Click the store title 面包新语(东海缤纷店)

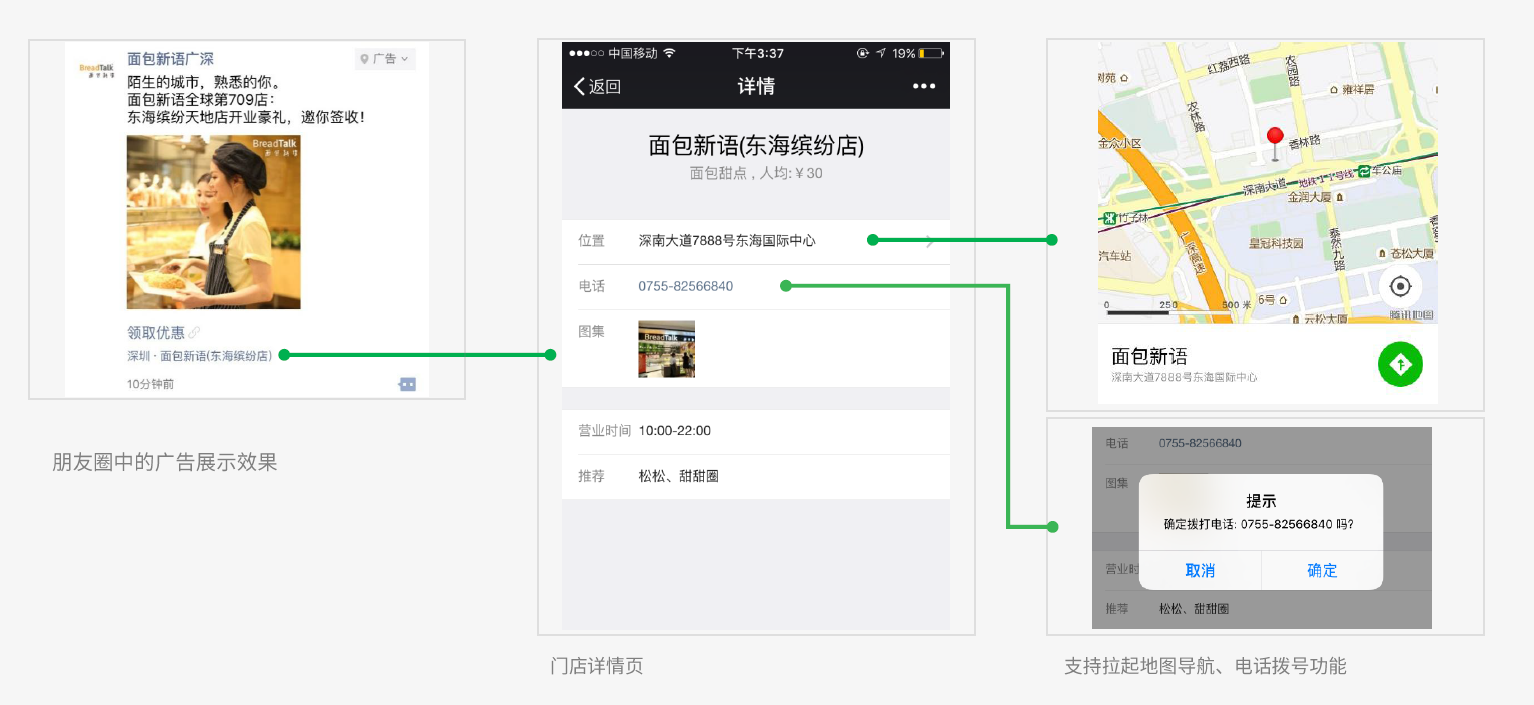click(756, 146)
